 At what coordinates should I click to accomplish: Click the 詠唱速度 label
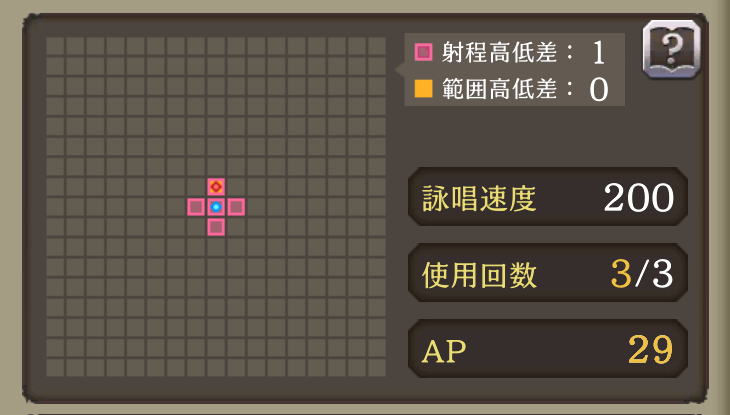click(x=480, y=199)
